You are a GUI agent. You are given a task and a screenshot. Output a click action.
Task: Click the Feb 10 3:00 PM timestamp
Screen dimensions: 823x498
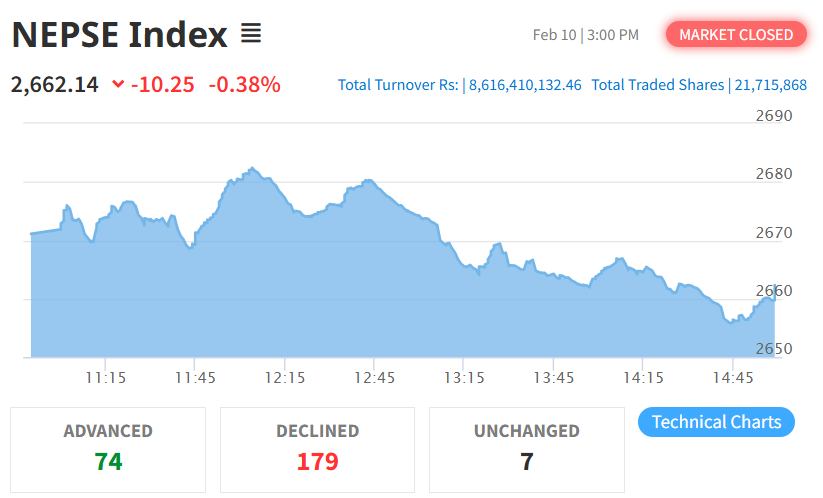[585, 35]
